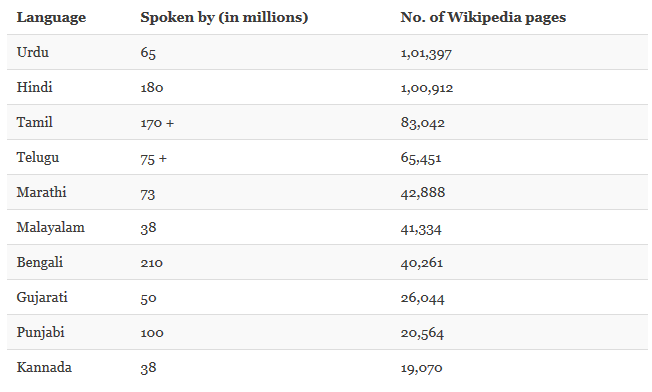
Task: Select the 170 + speakers cell
Action: point(157,123)
